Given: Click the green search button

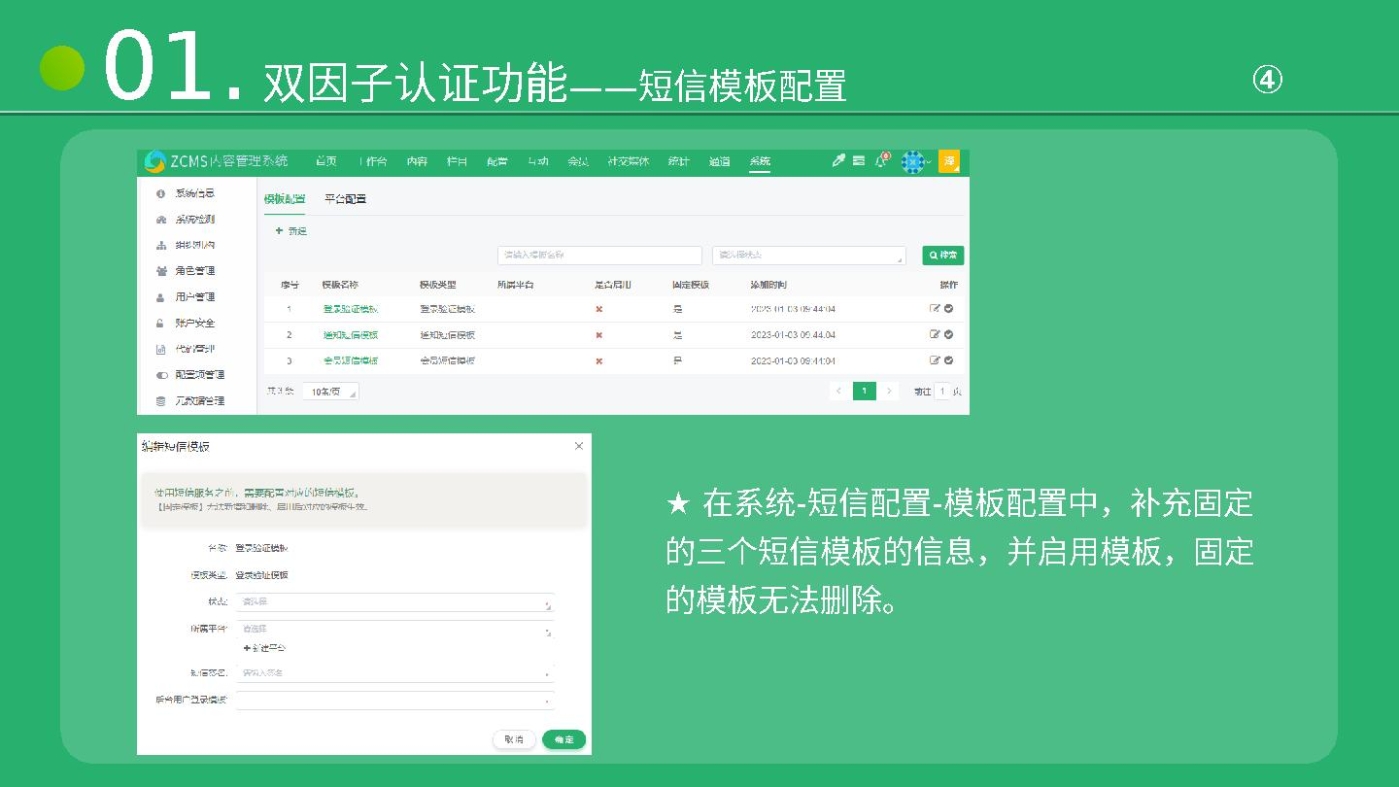Looking at the screenshot, I should click(x=943, y=255).
